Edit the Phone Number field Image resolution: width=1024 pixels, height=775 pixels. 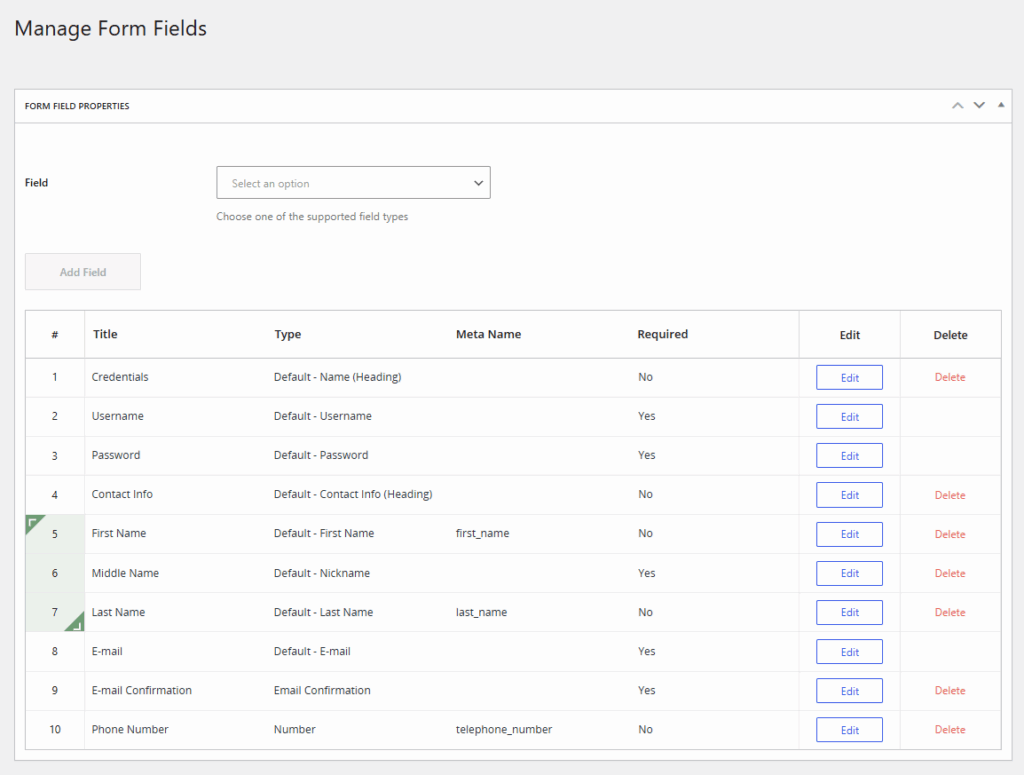click(849, 730)
